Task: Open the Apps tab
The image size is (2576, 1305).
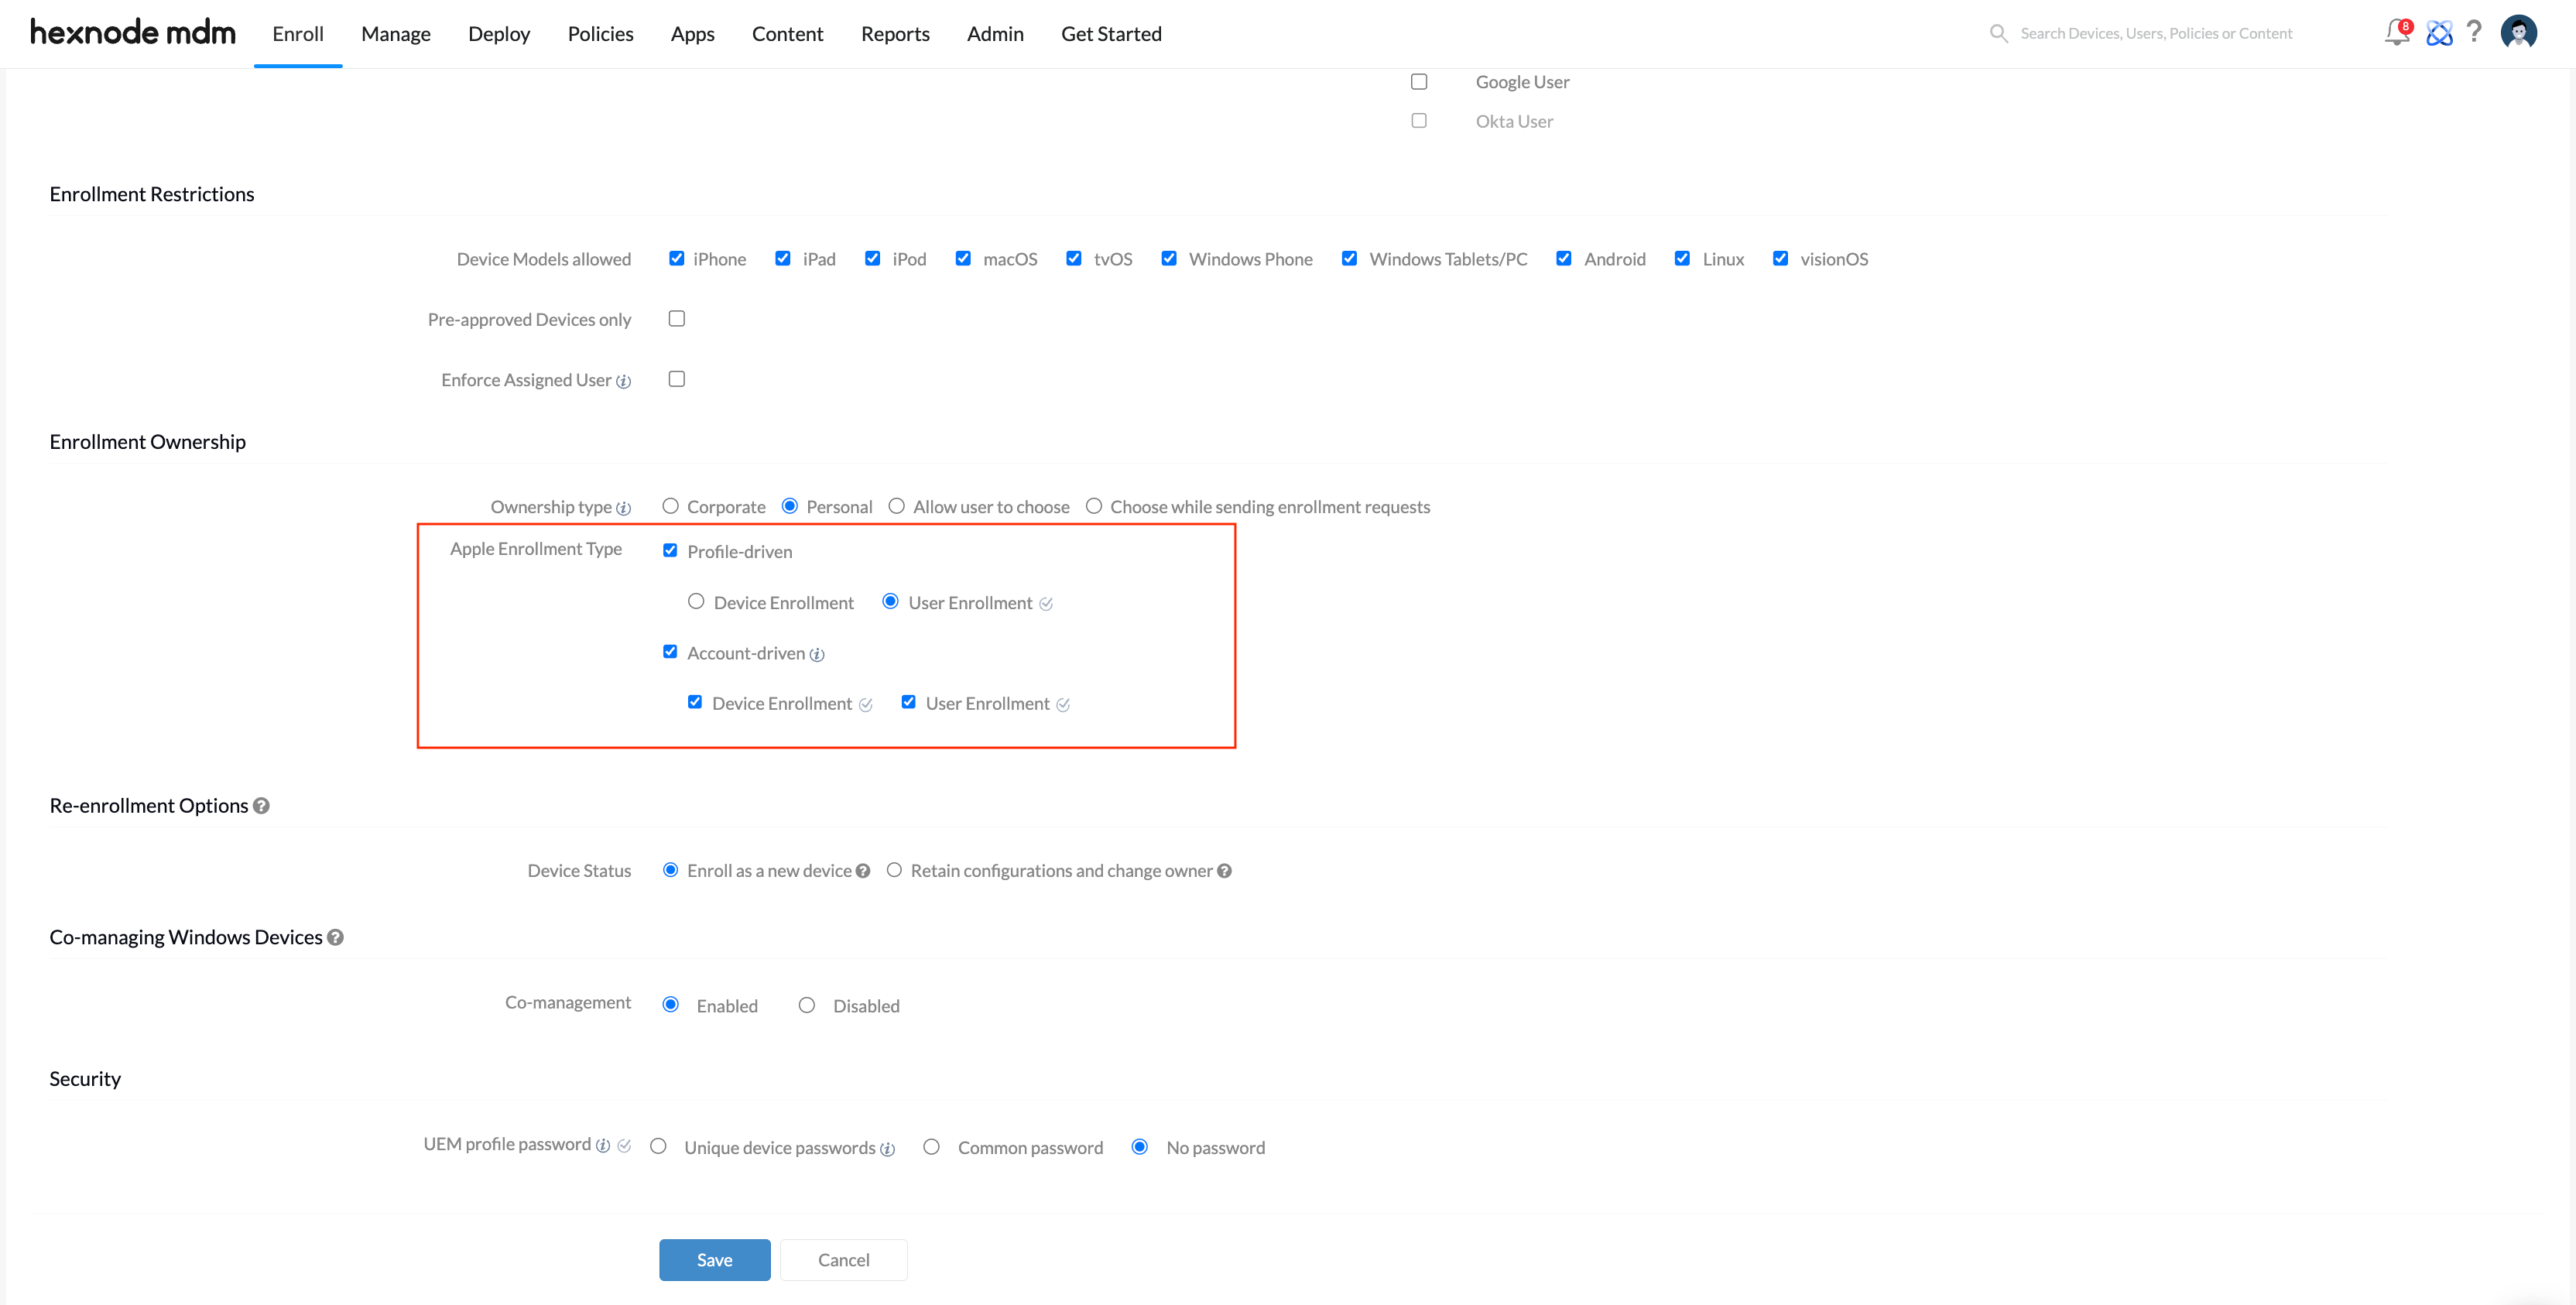Action: coord(692,34)
